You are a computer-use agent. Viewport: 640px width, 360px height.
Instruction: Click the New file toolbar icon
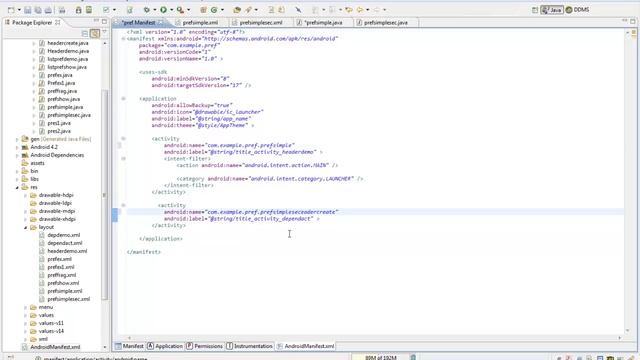[11, 10]
